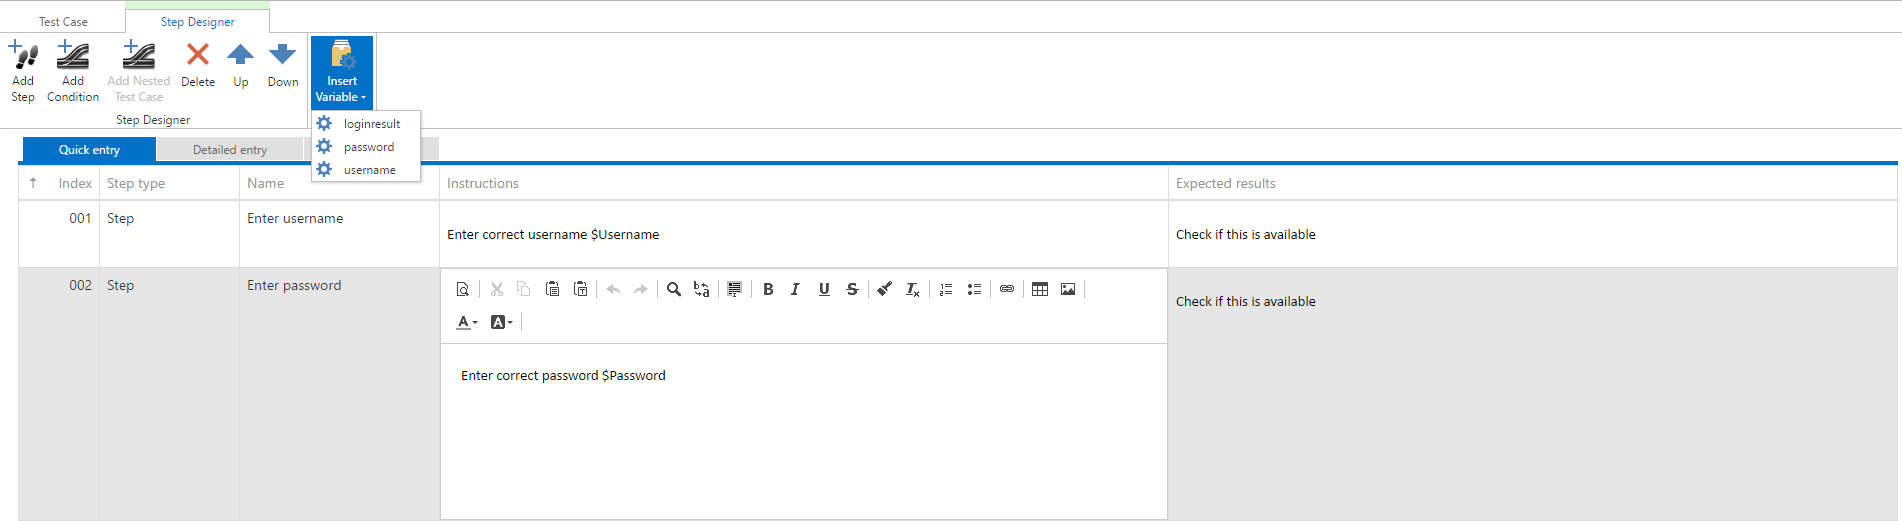Choose the loginresult variable from the menu
This screenshot has height=521, width=1902.
pos(371,124)
